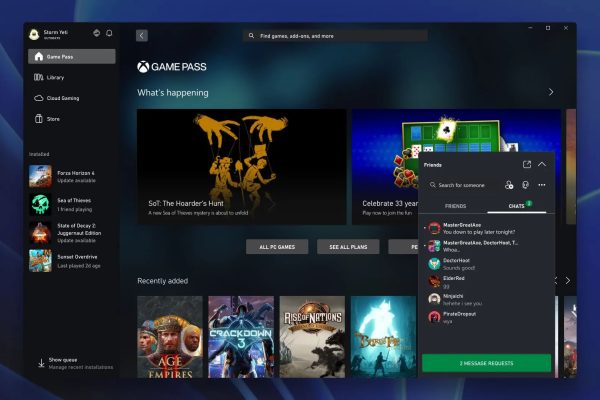Open chat with MasterGreatAxe
Viewport: 600px width, 400px height.
point(487,229)
